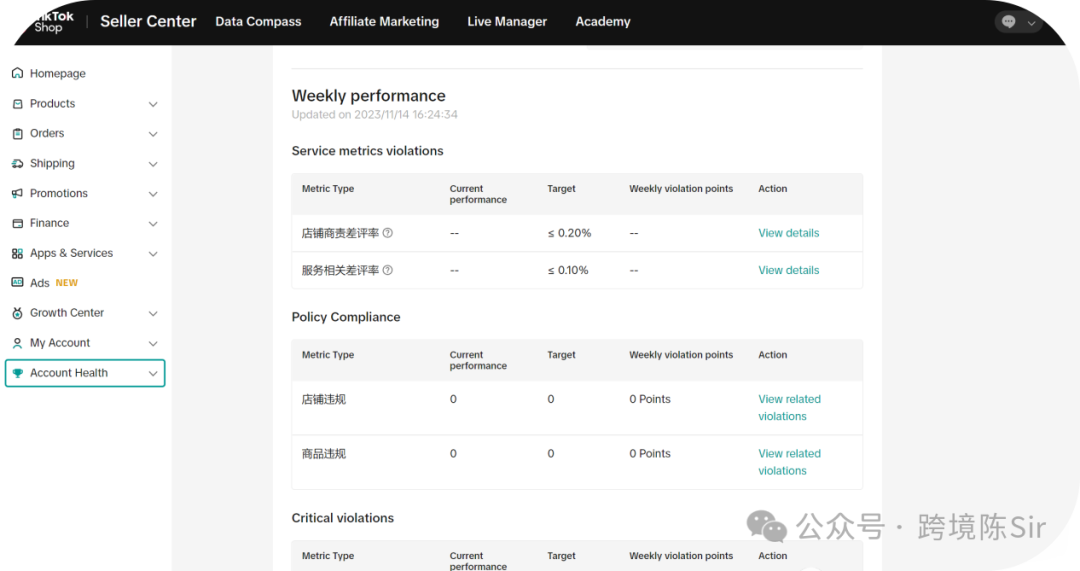Screen dimensions: 1080x571
Task: Open Live Manager from the top bar
Action: click(507, 22)
